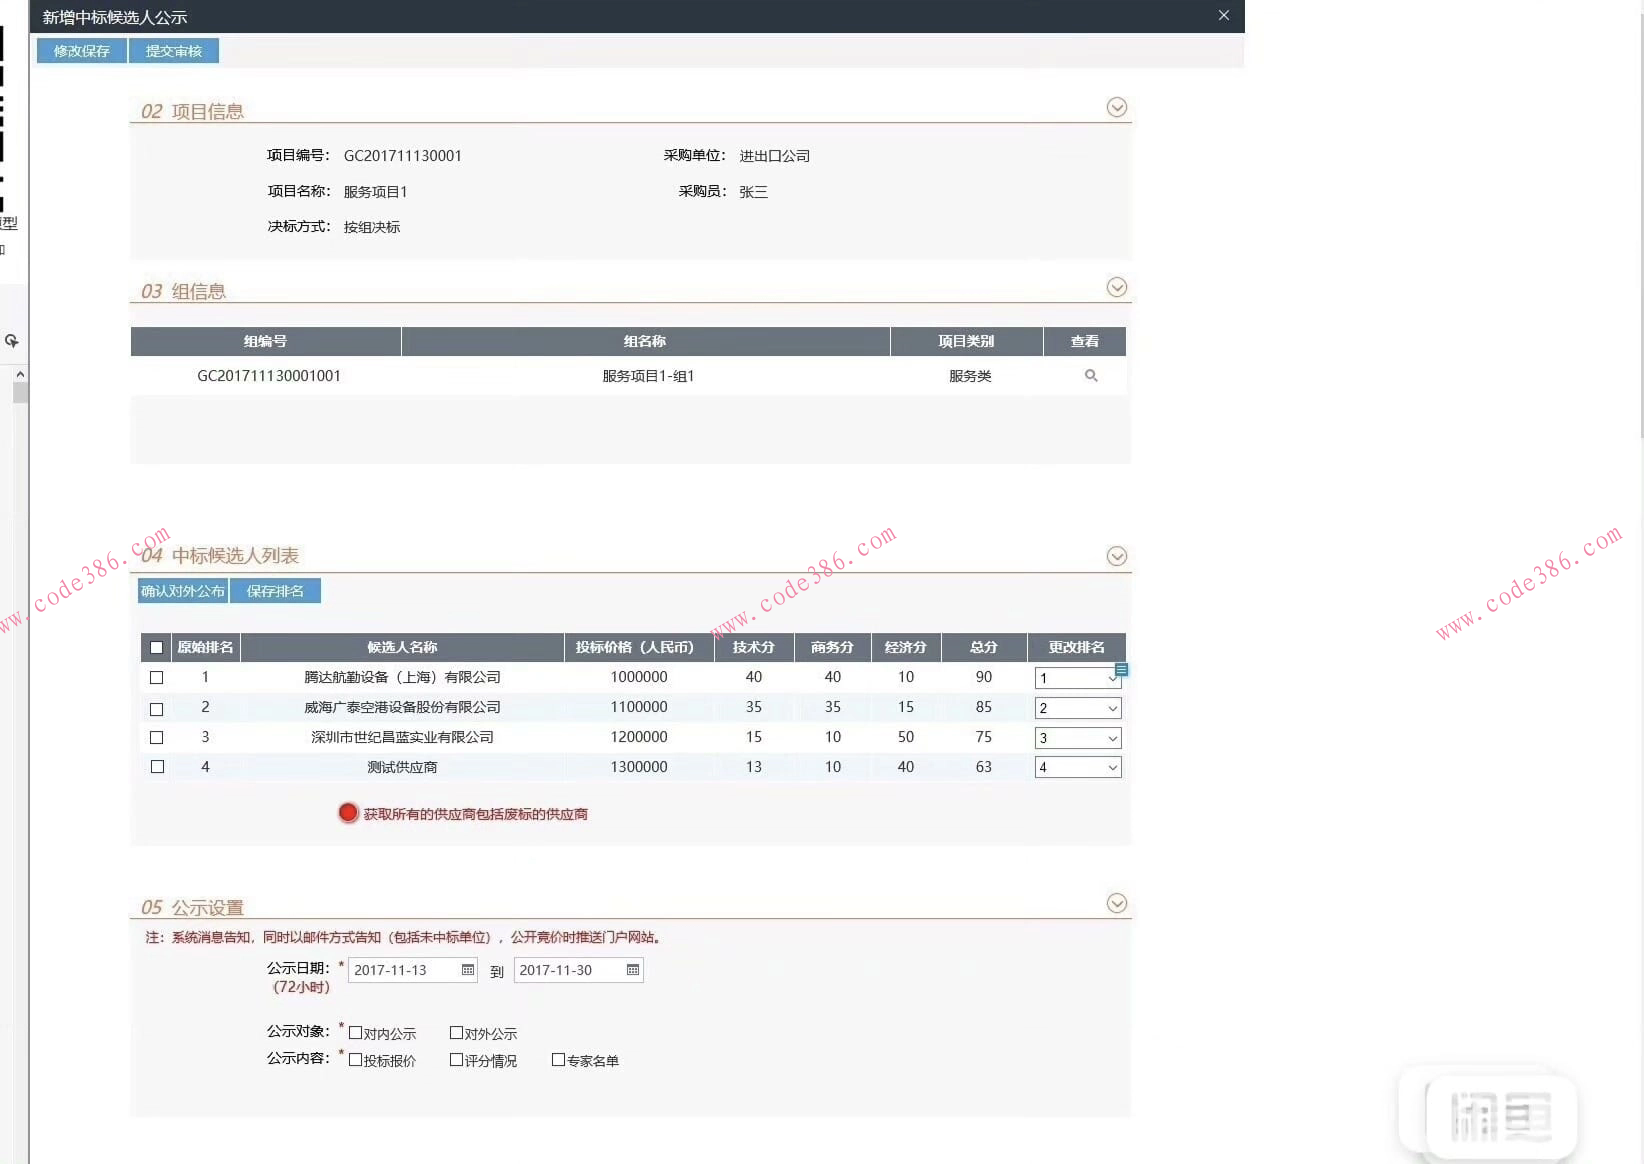Click the 更改排名 column header
This screenshot has width=1644, height=1164.
click(1077, 647)
